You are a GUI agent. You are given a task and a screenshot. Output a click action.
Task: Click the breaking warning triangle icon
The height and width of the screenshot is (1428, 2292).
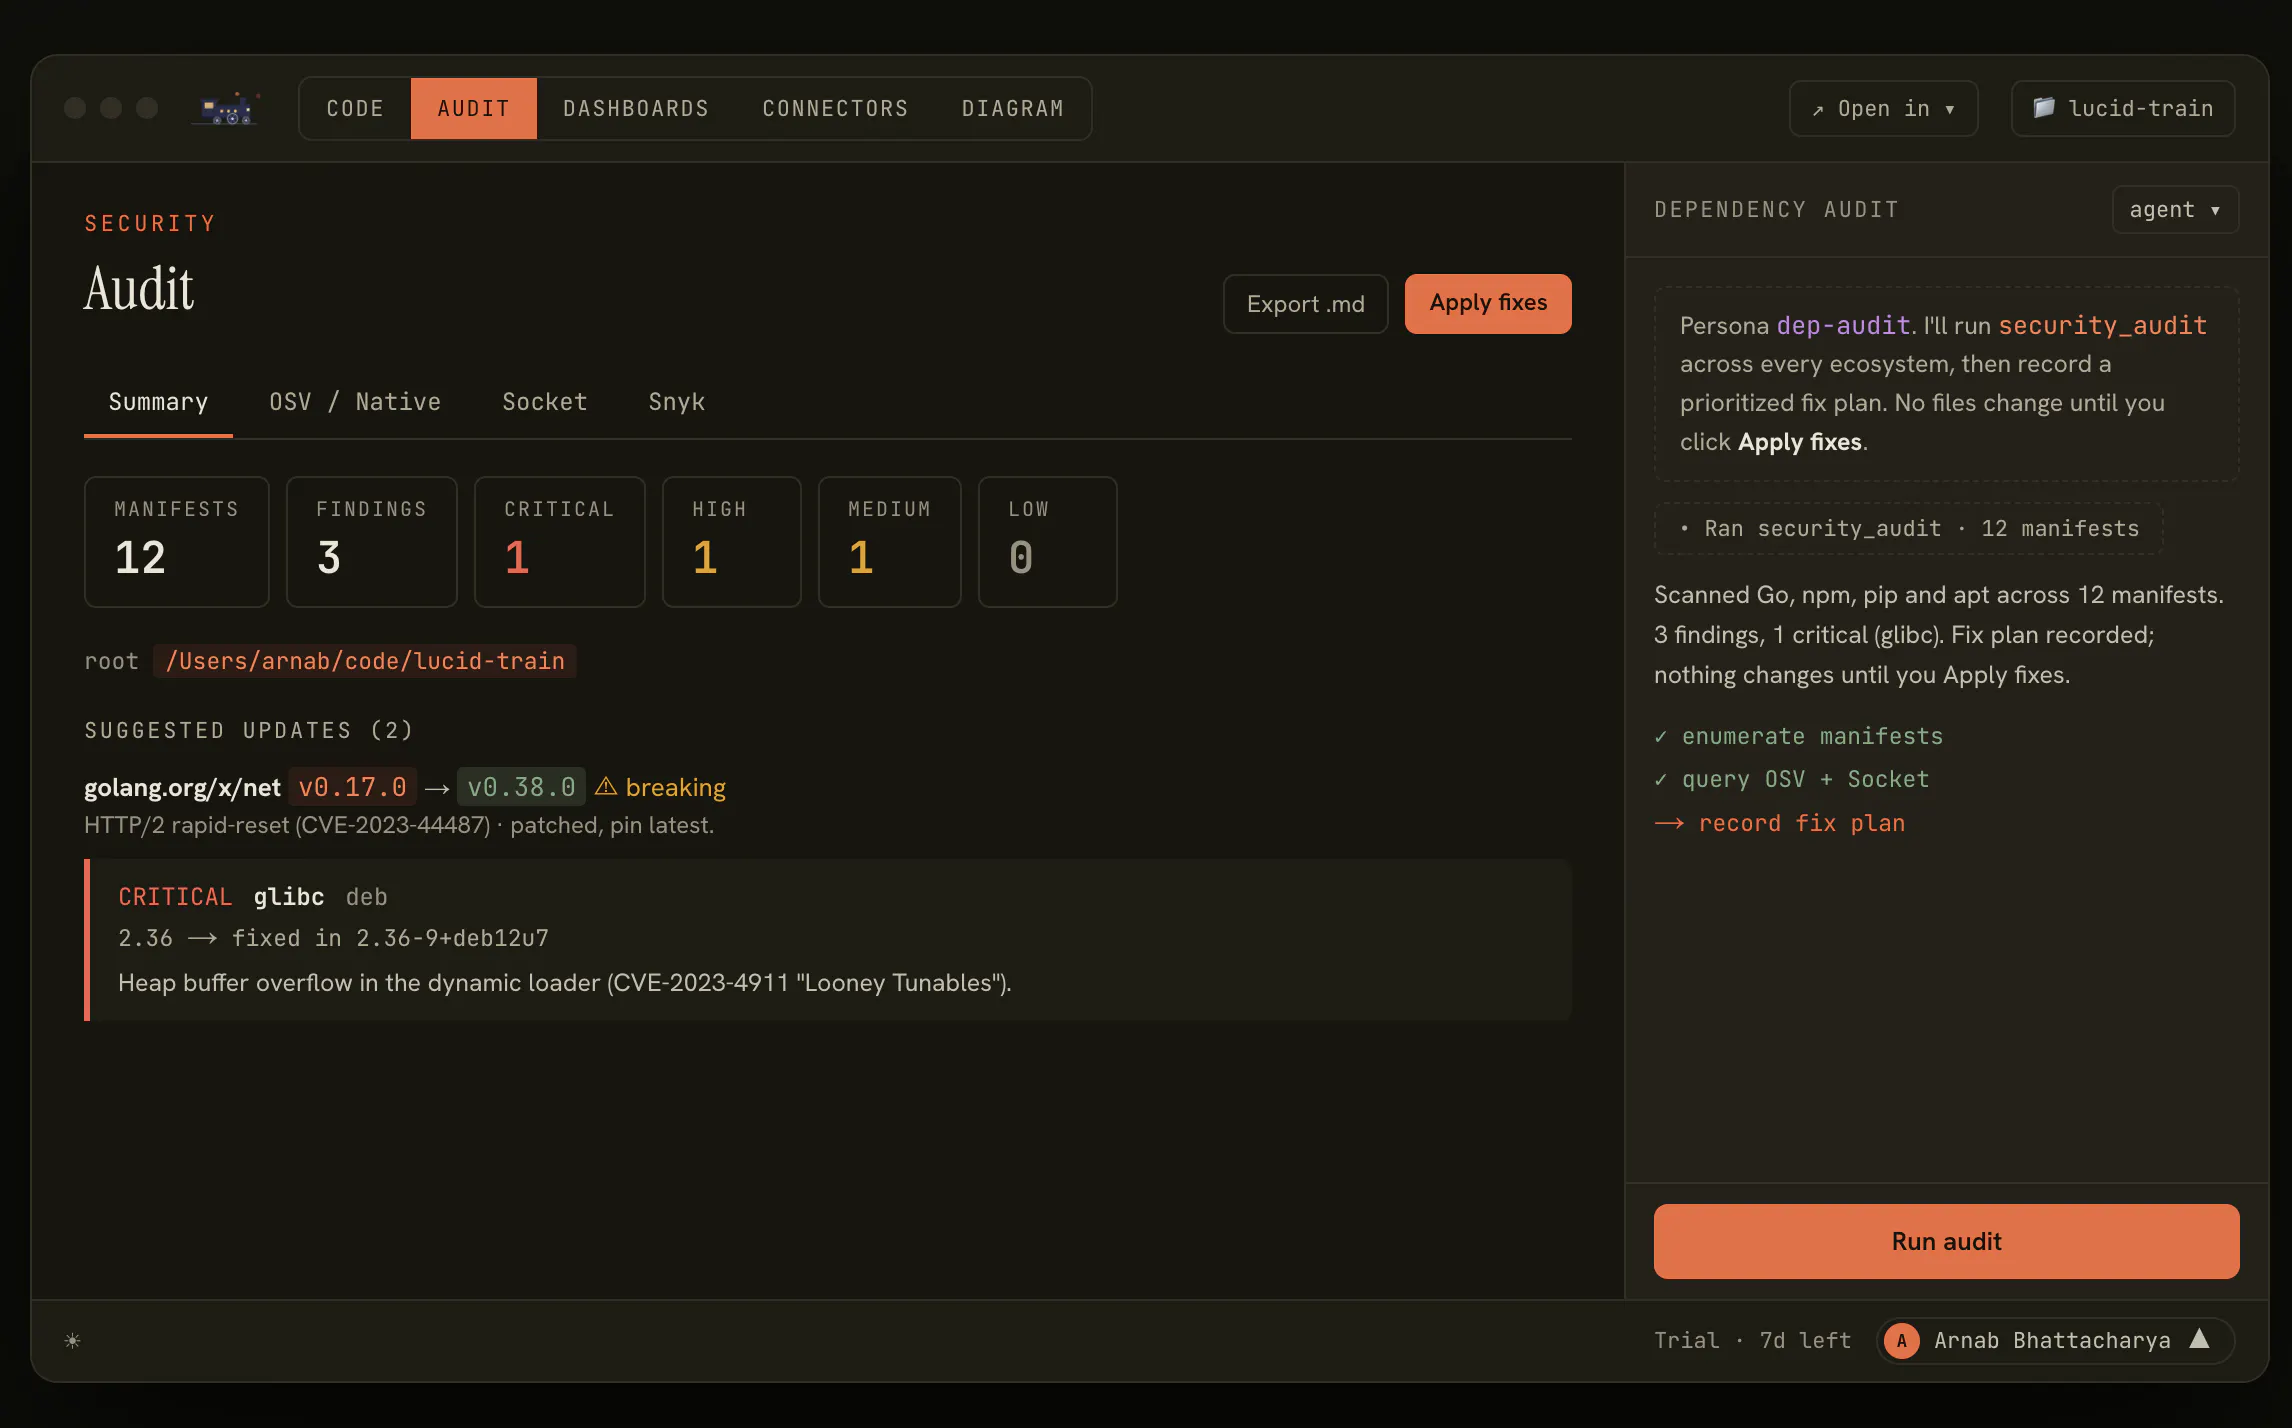(606, 787)
